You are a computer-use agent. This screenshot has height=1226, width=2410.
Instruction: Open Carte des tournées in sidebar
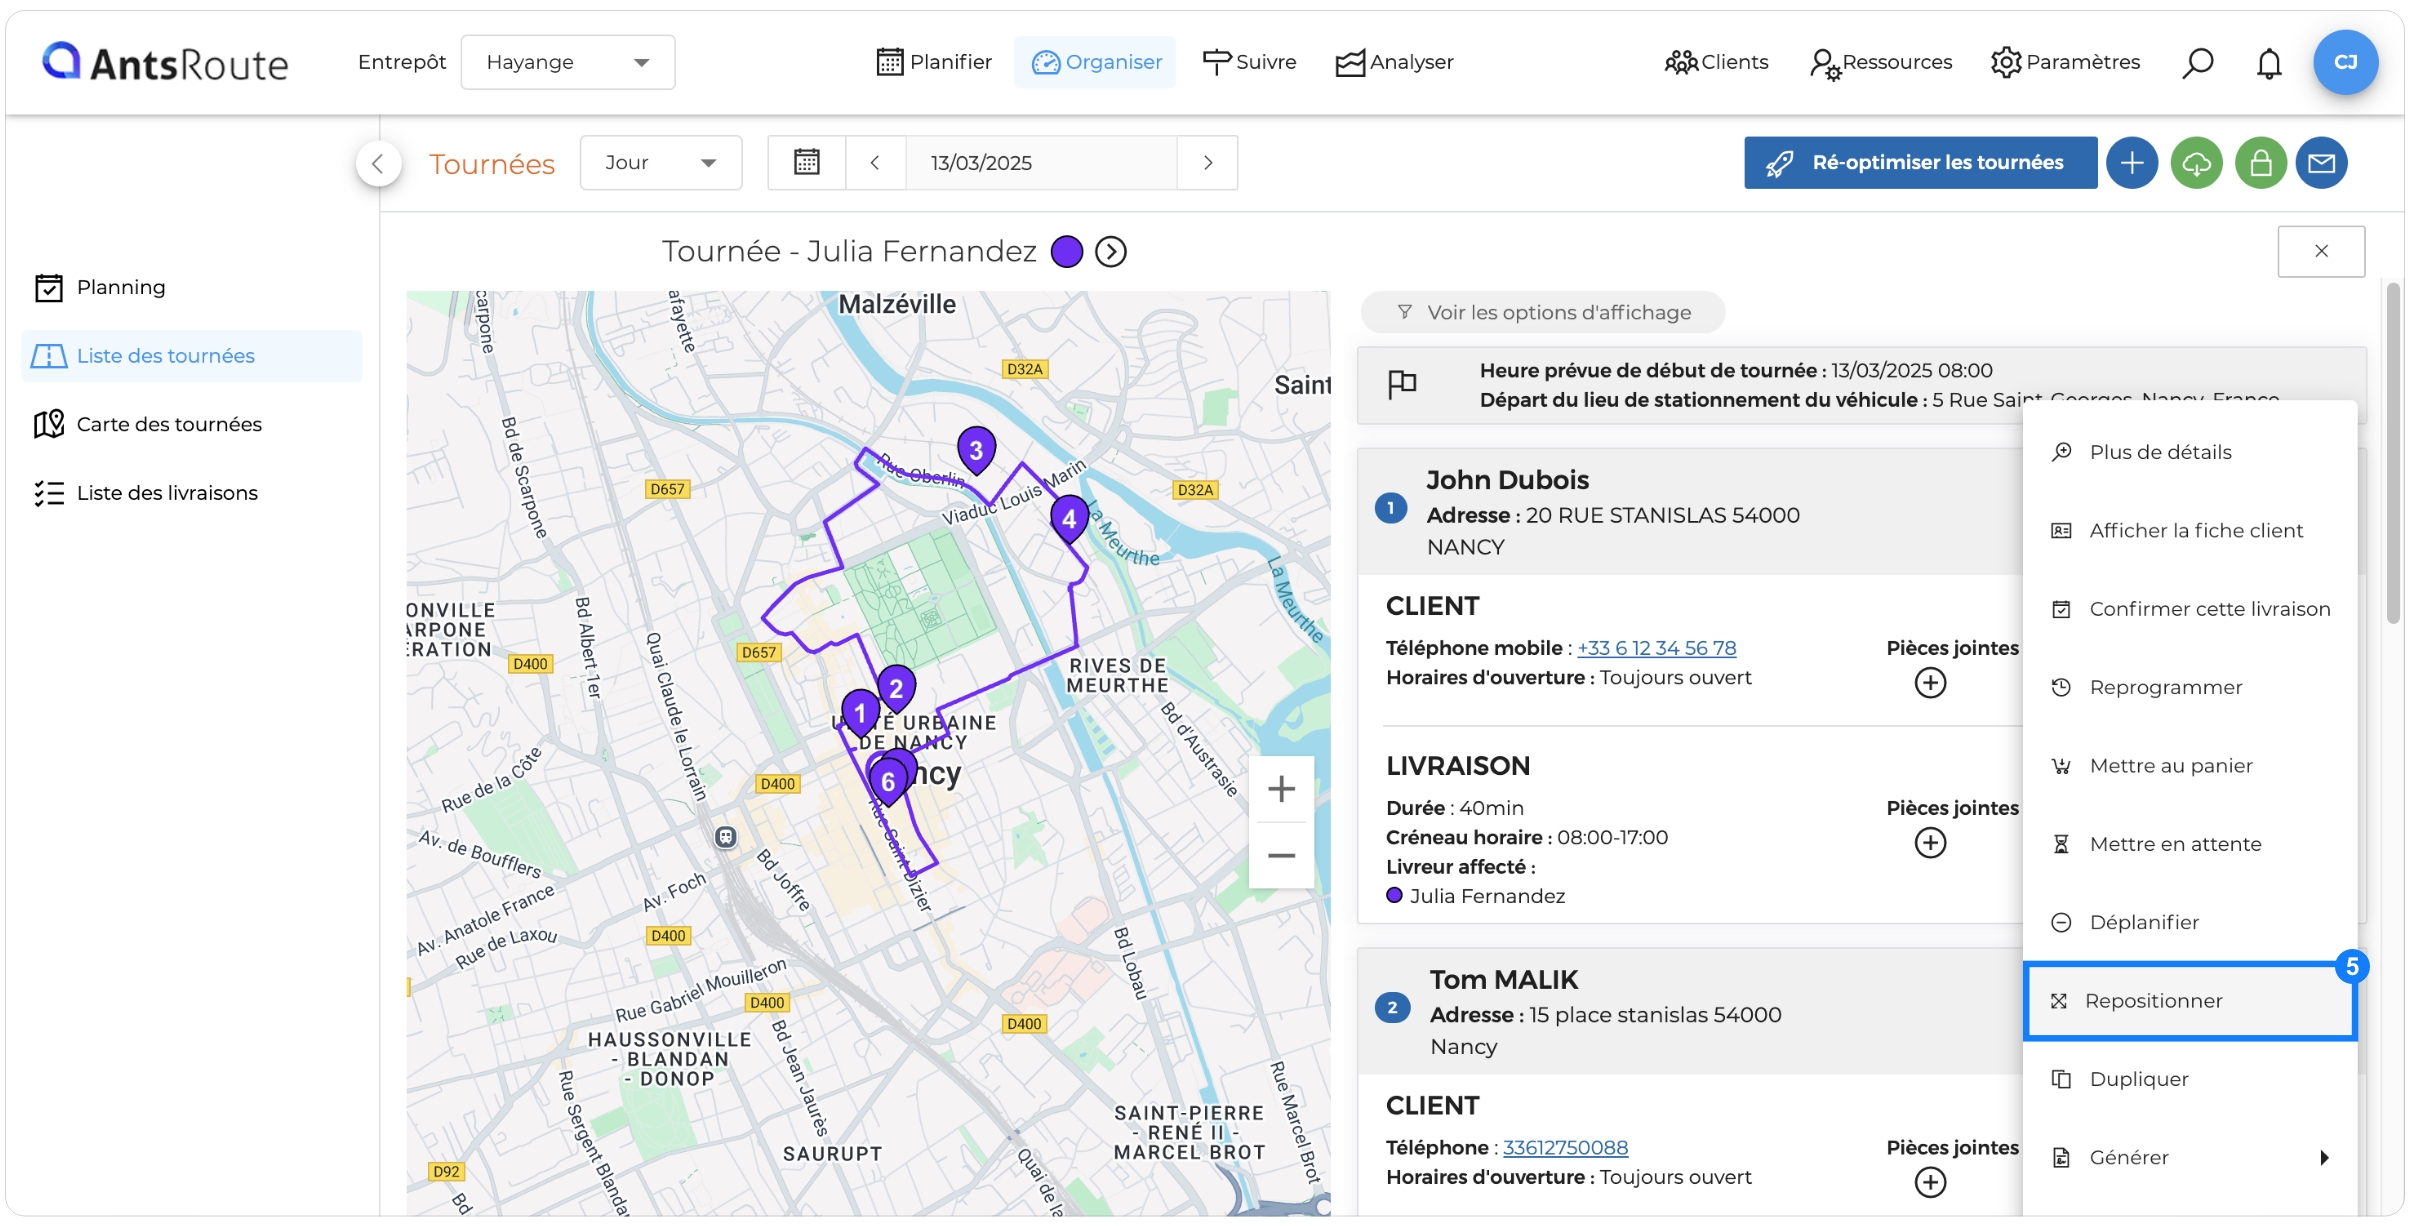pos(192,424)
